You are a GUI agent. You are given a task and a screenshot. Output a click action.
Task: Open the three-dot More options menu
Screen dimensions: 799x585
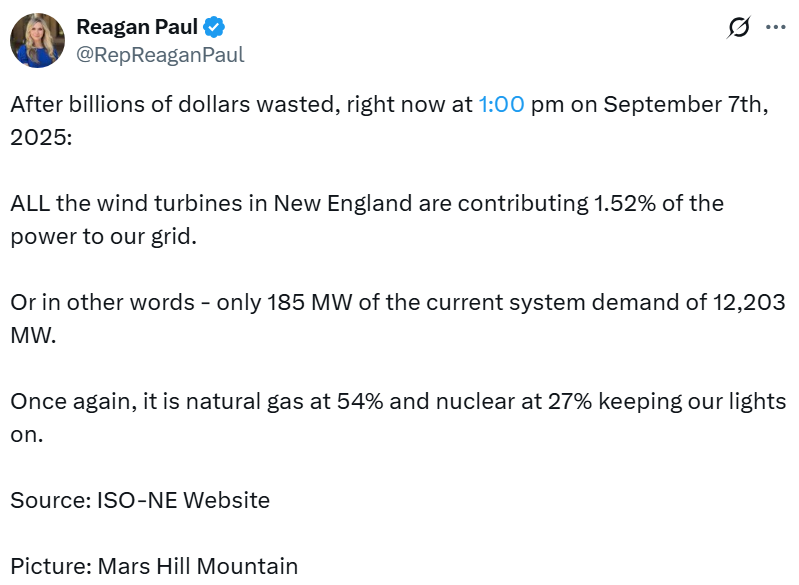pyautogui.click(x=775, y=28)
